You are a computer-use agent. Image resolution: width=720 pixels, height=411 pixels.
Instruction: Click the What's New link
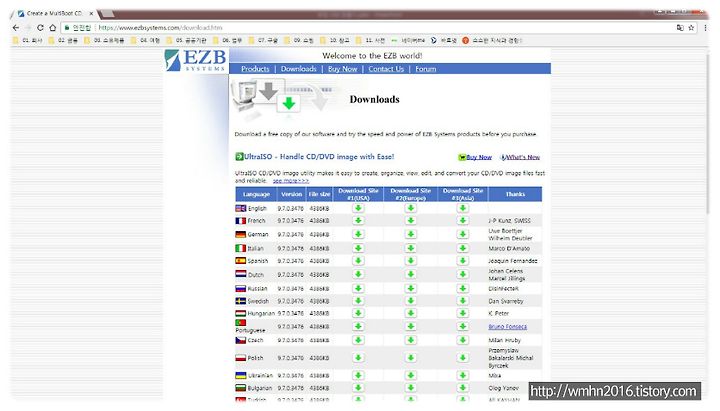click(523, 157)
